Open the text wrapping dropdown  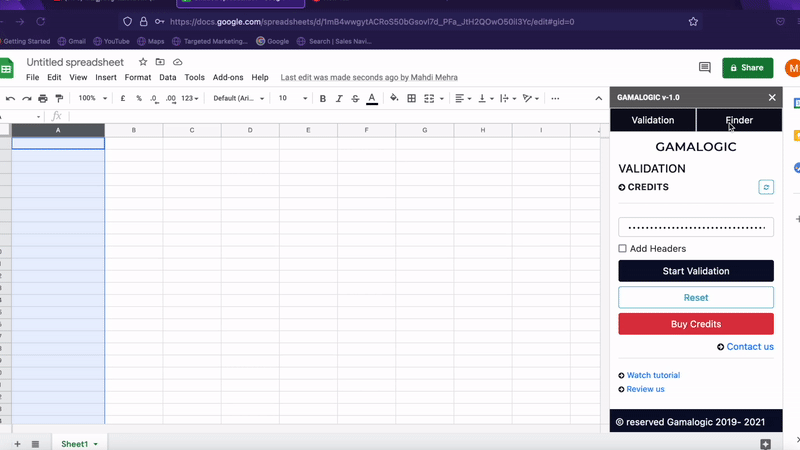(508, 98)
